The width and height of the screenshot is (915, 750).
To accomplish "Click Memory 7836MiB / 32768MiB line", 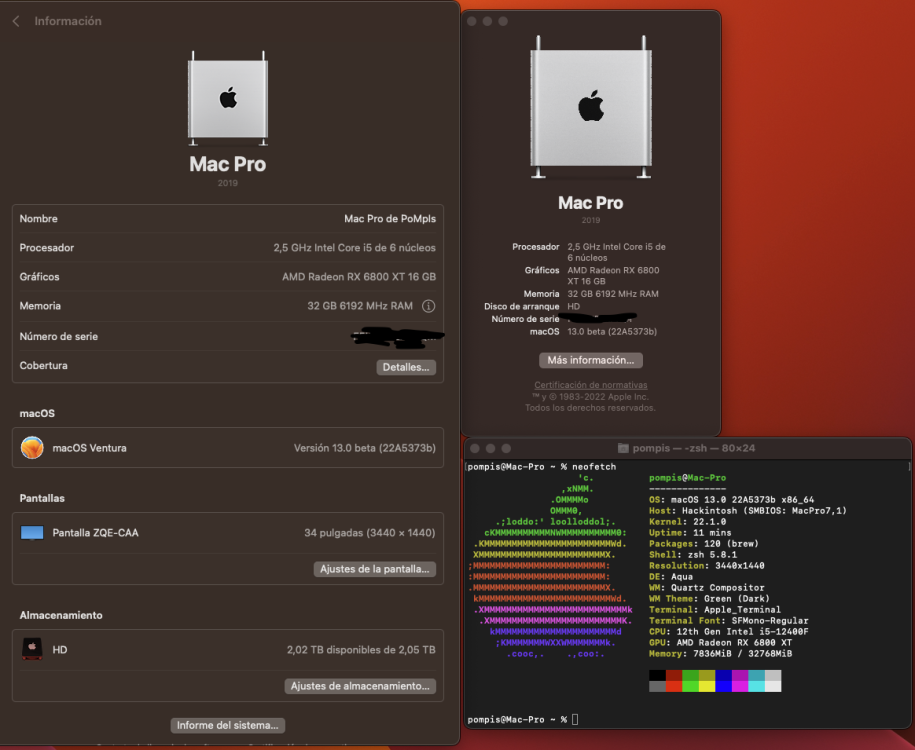I will 720,654.
